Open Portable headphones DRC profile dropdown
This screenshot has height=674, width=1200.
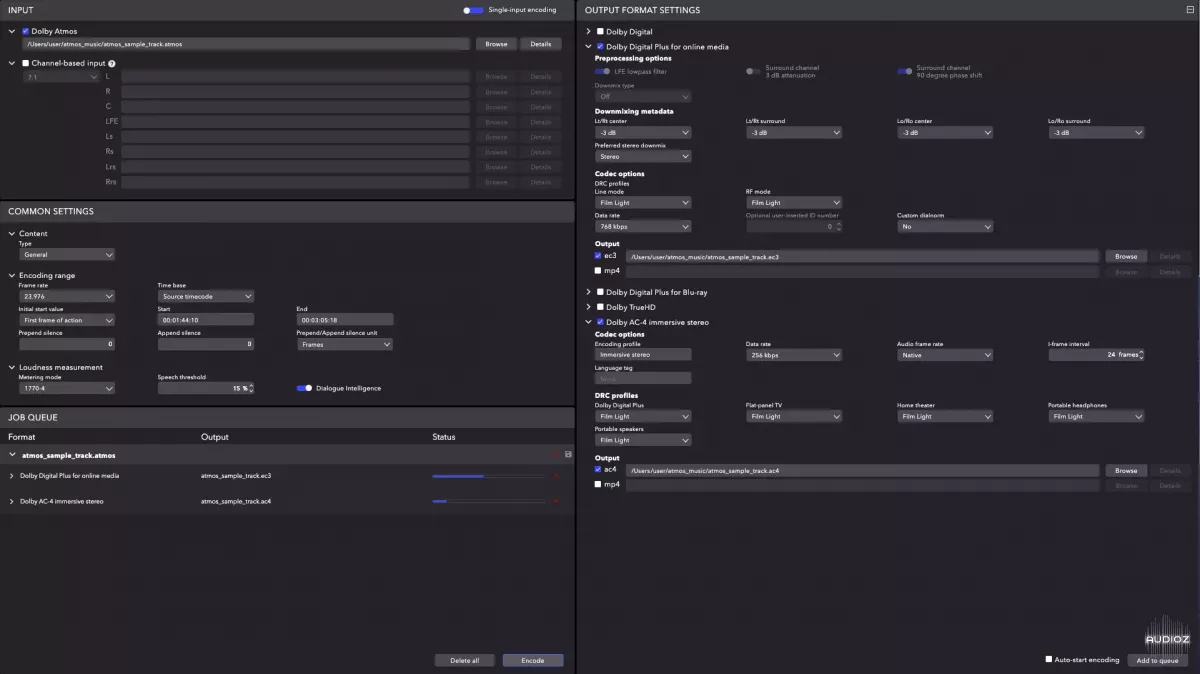point(1096,416)
